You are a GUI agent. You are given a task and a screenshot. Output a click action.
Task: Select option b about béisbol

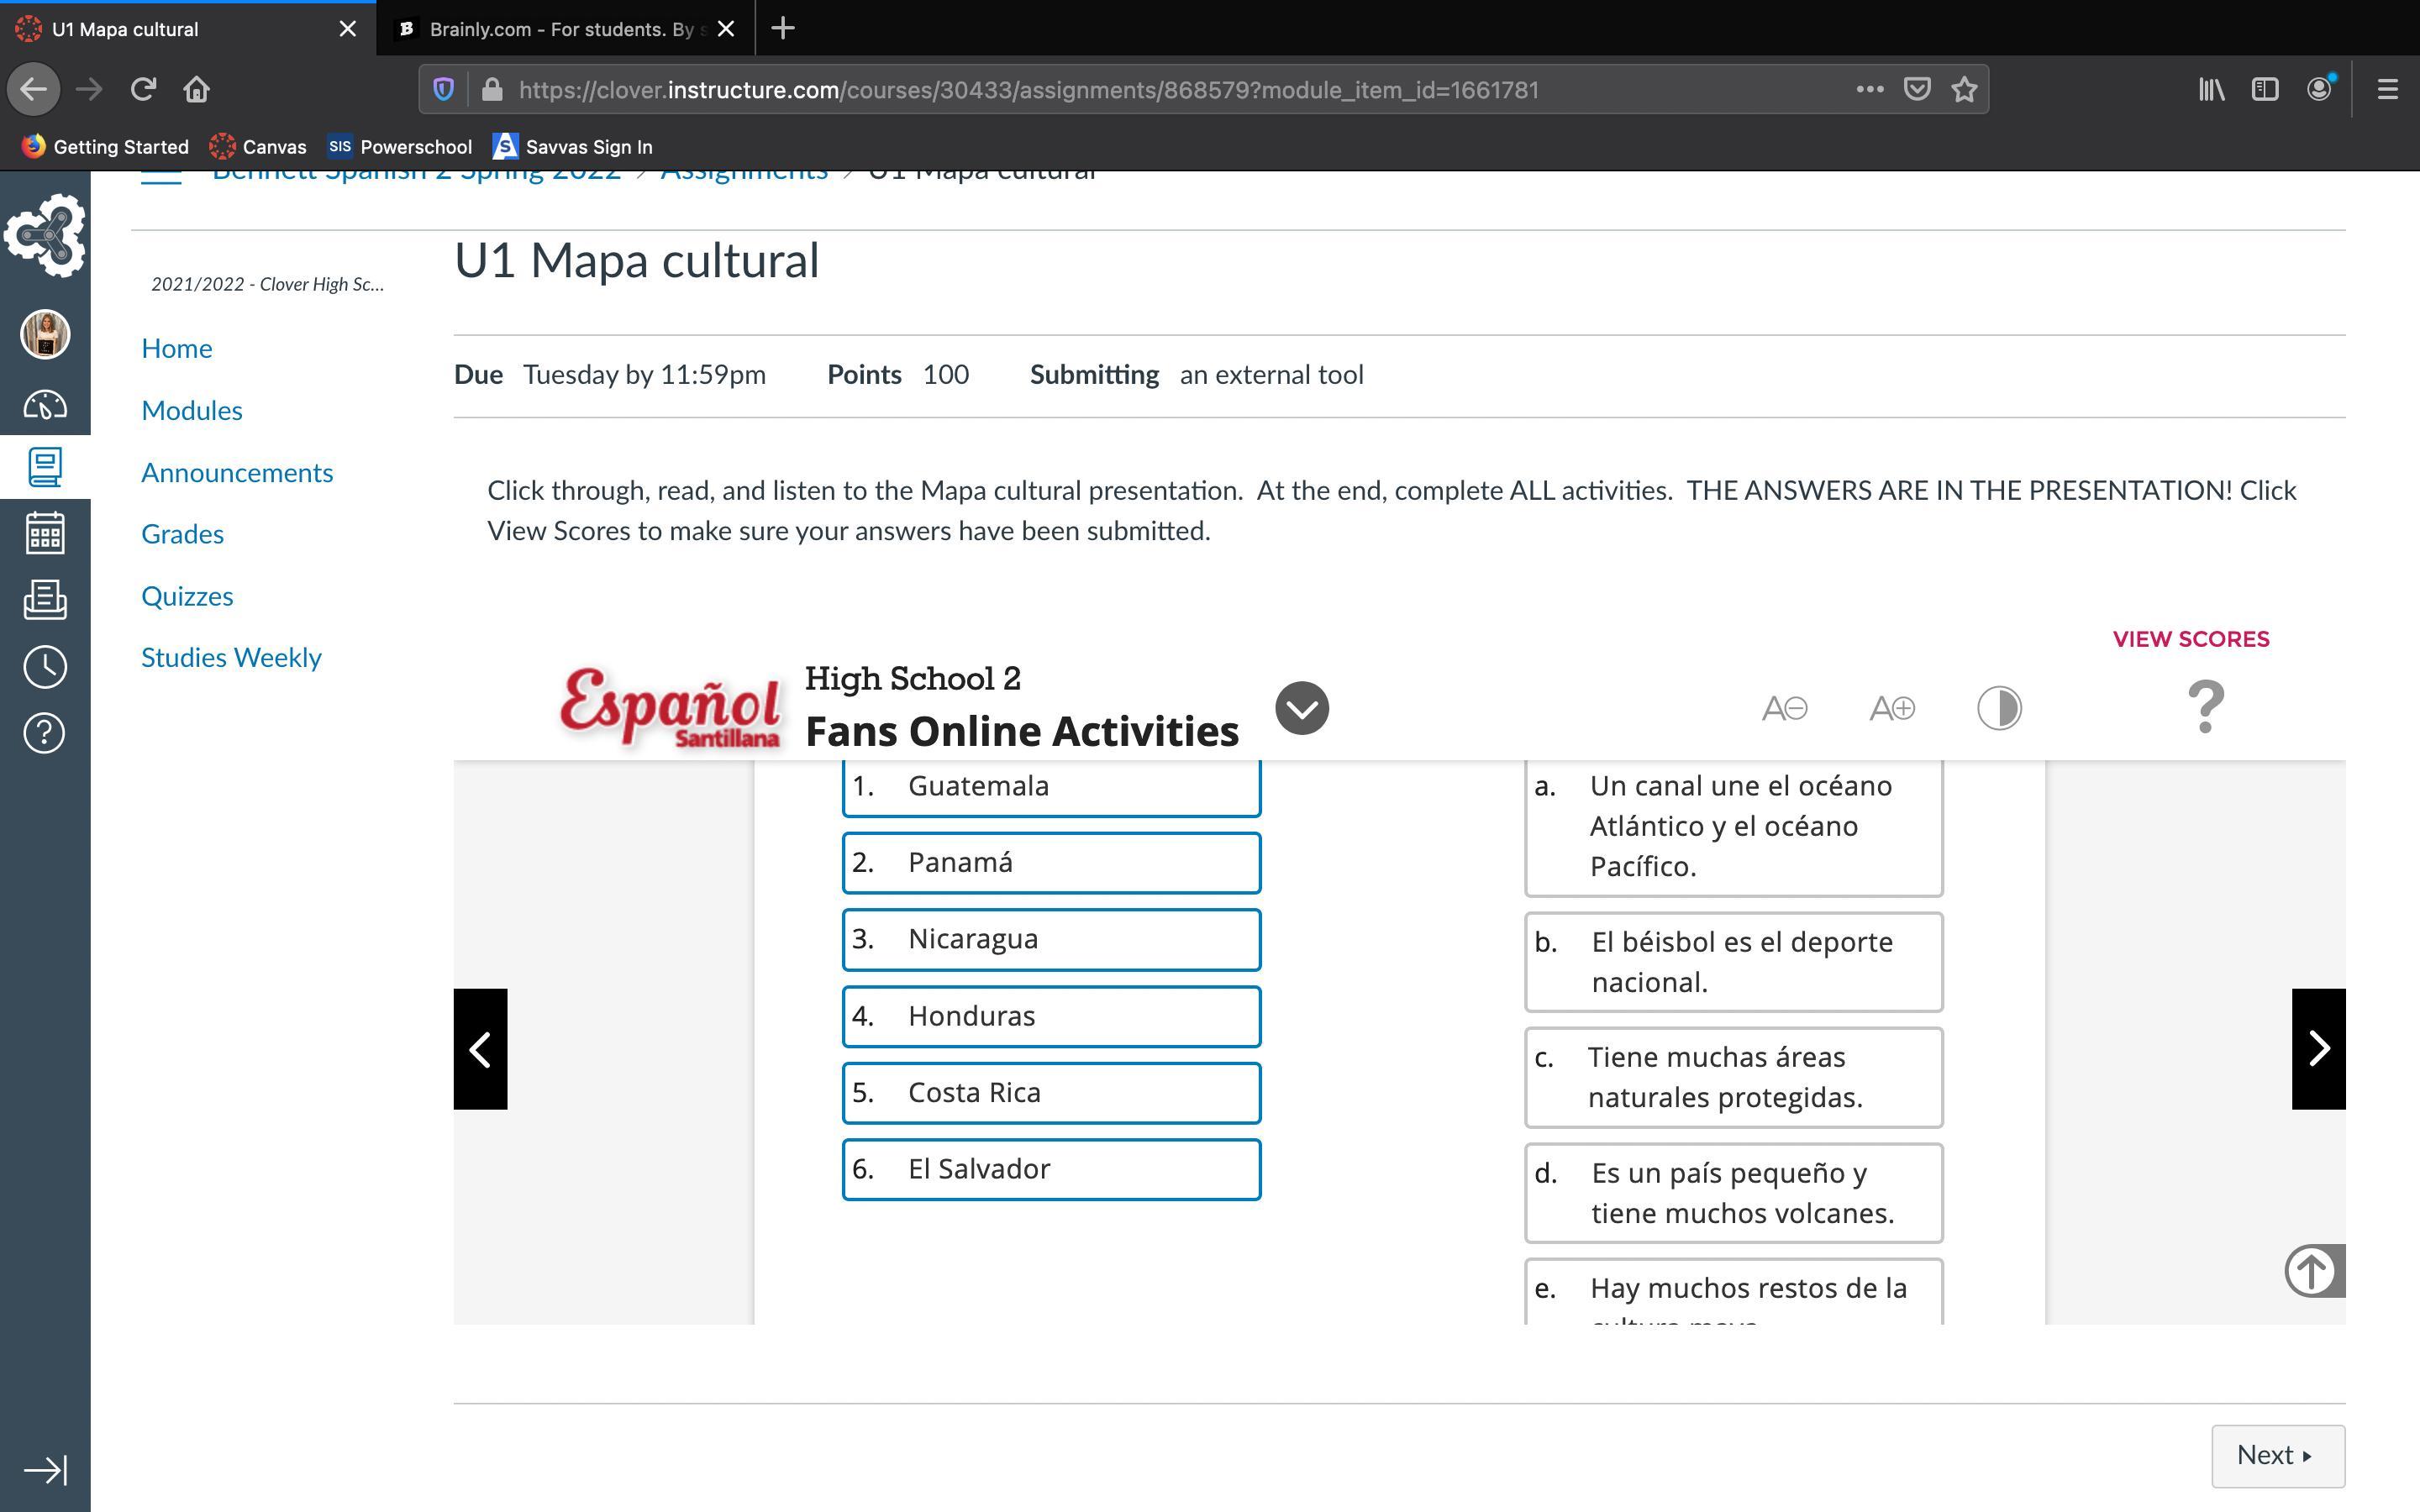tap(1732, 962)
